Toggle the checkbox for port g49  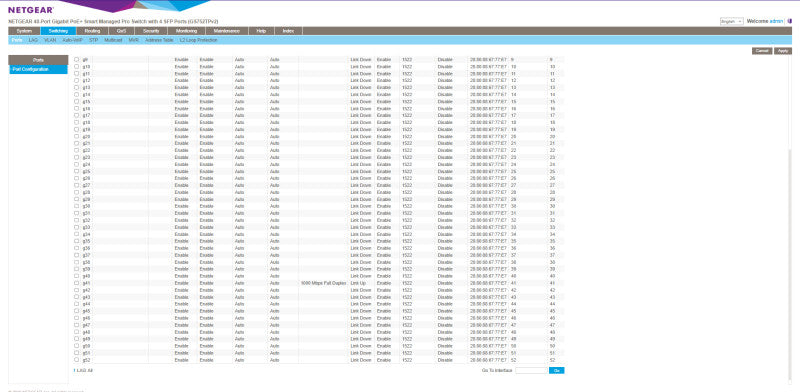(77, 339)
